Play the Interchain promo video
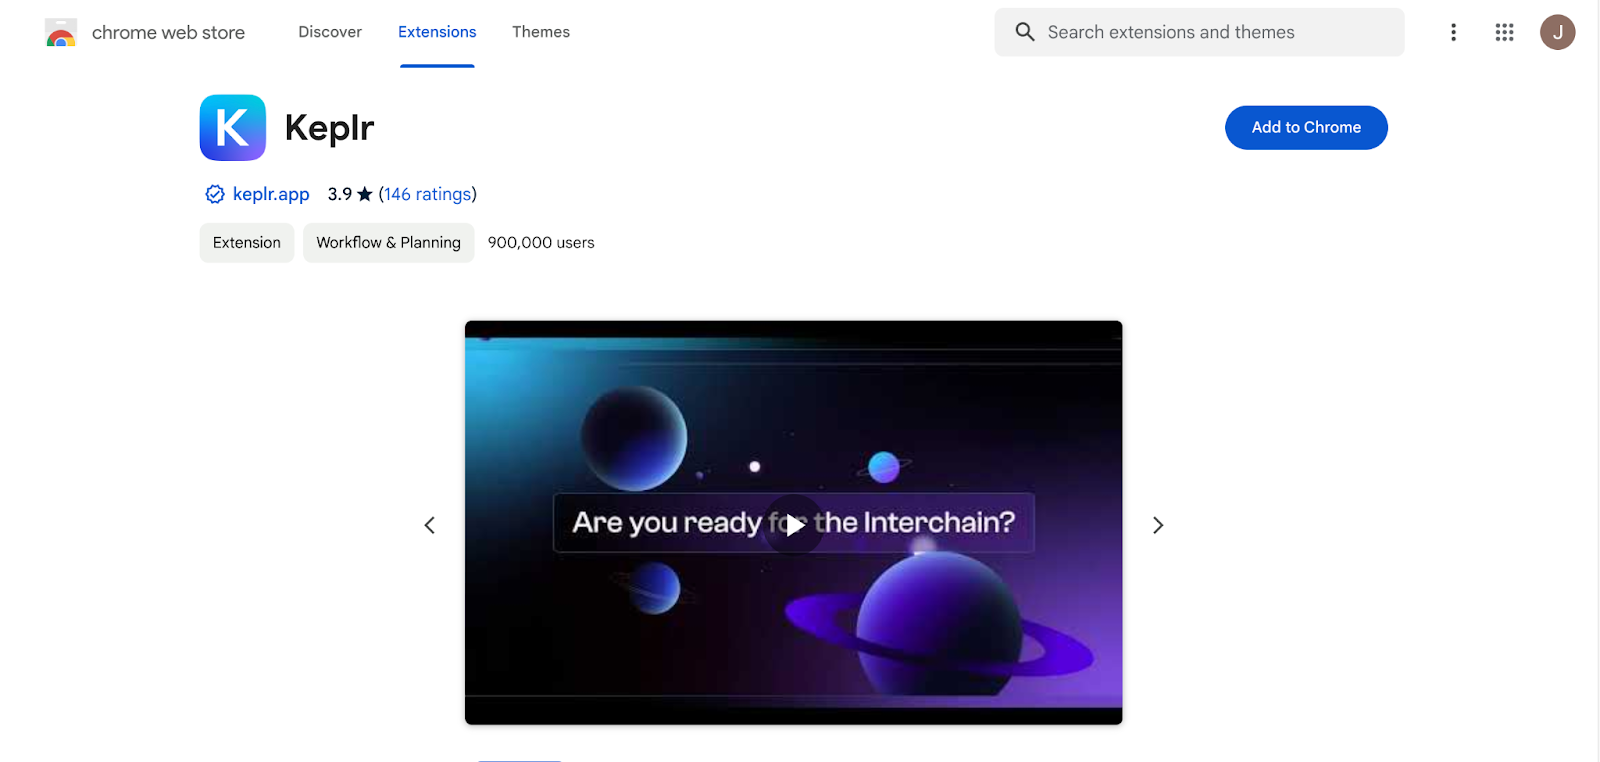The width and height of the screenshot is (1600, 762). point(794,524)
